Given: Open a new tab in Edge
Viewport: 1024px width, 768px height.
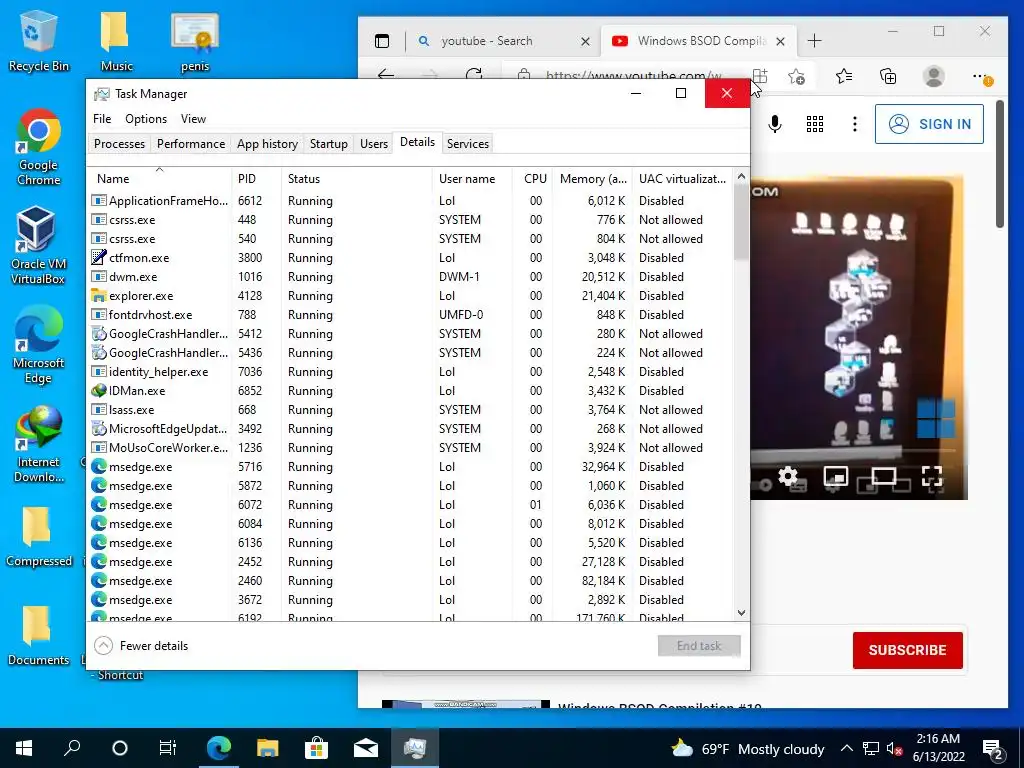Looking at the screenshot, I should (x=814, y=41).
